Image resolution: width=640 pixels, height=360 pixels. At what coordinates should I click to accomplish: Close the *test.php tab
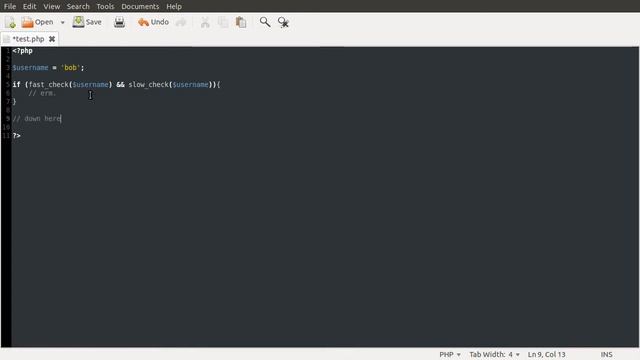tap(52, 39)
